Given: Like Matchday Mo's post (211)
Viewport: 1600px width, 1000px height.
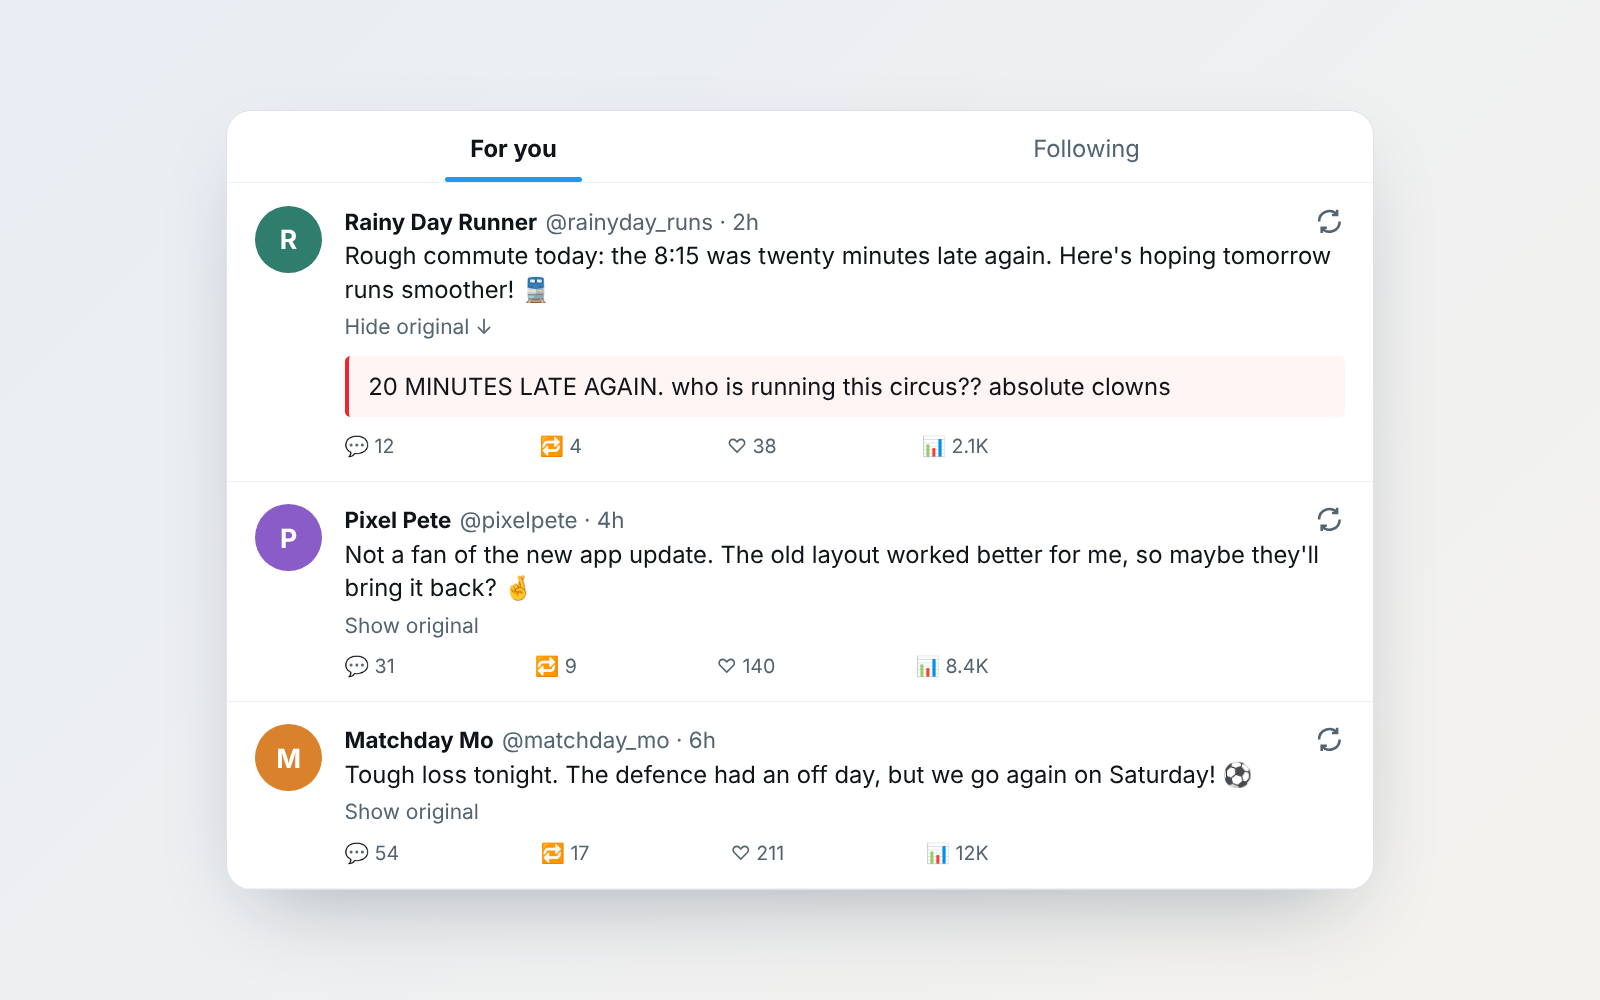Looking at the screenshot, I should [758, 853].
